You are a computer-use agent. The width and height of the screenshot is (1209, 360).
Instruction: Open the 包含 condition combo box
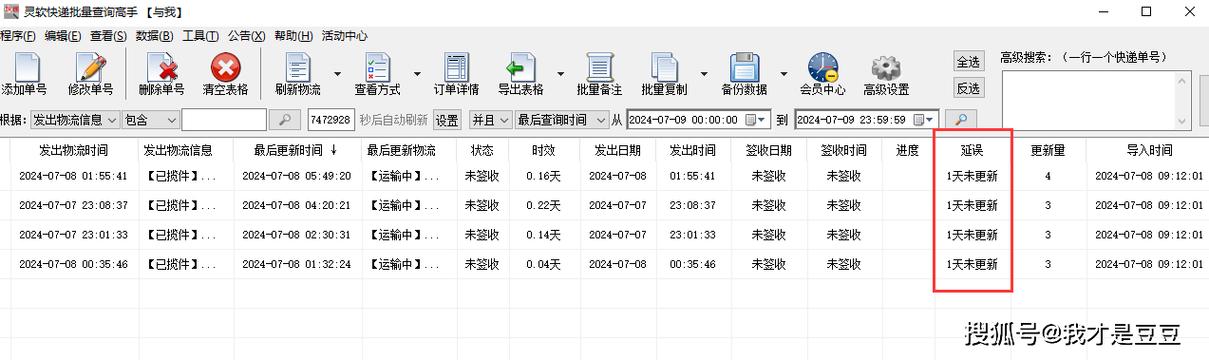(151, 120)
